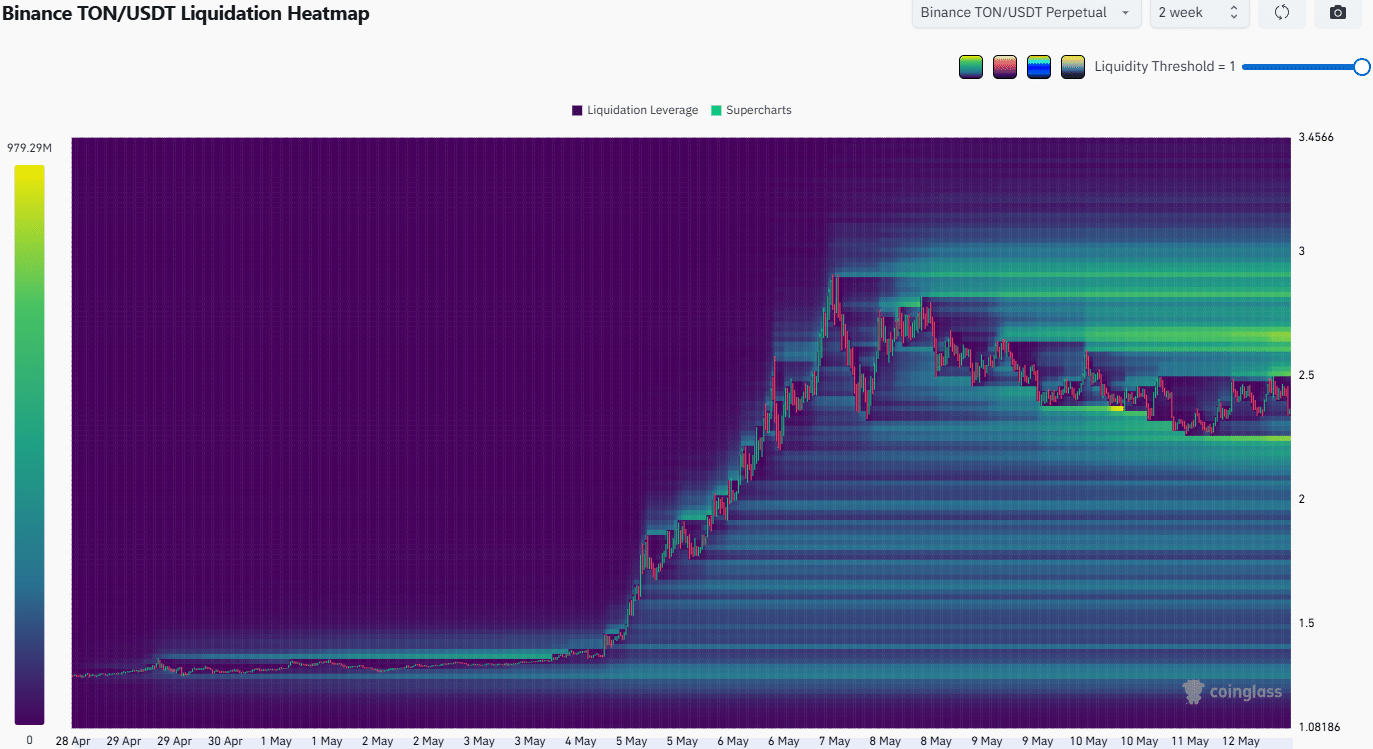Click the 2.5 price axis label
This screenshot has width=1373, height=749.
(1307, 375)
